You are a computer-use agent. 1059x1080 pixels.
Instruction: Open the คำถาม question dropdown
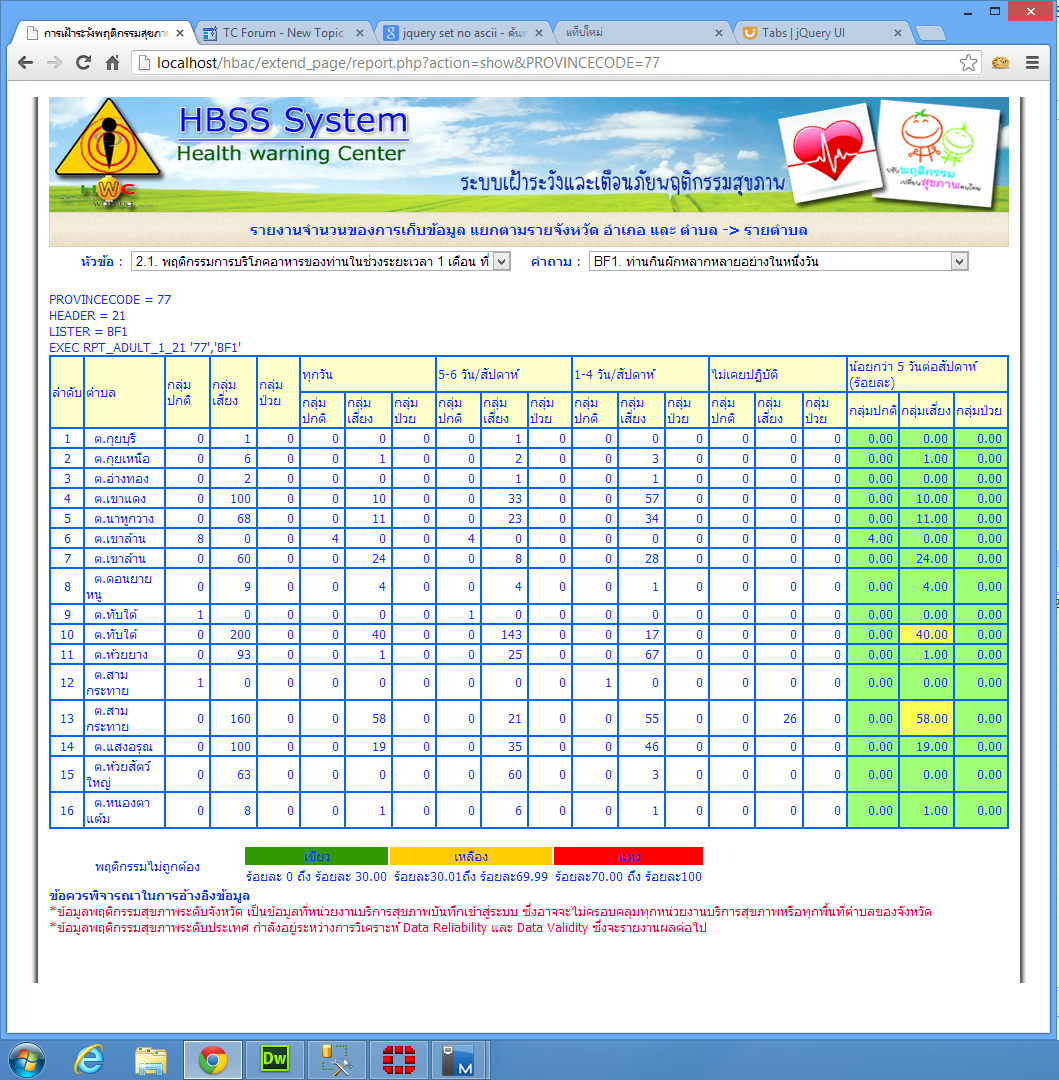(x=779, y=262)
